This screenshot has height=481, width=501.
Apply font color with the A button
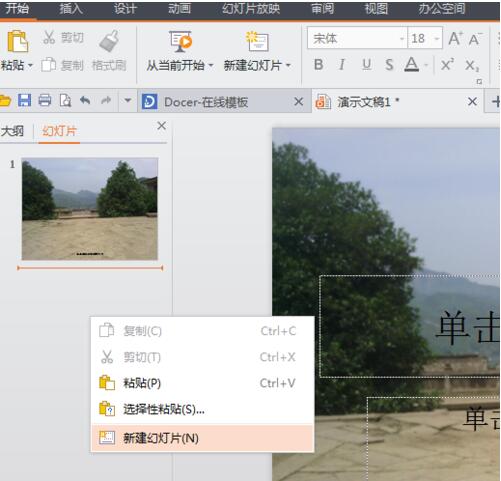tap(412, 64)
